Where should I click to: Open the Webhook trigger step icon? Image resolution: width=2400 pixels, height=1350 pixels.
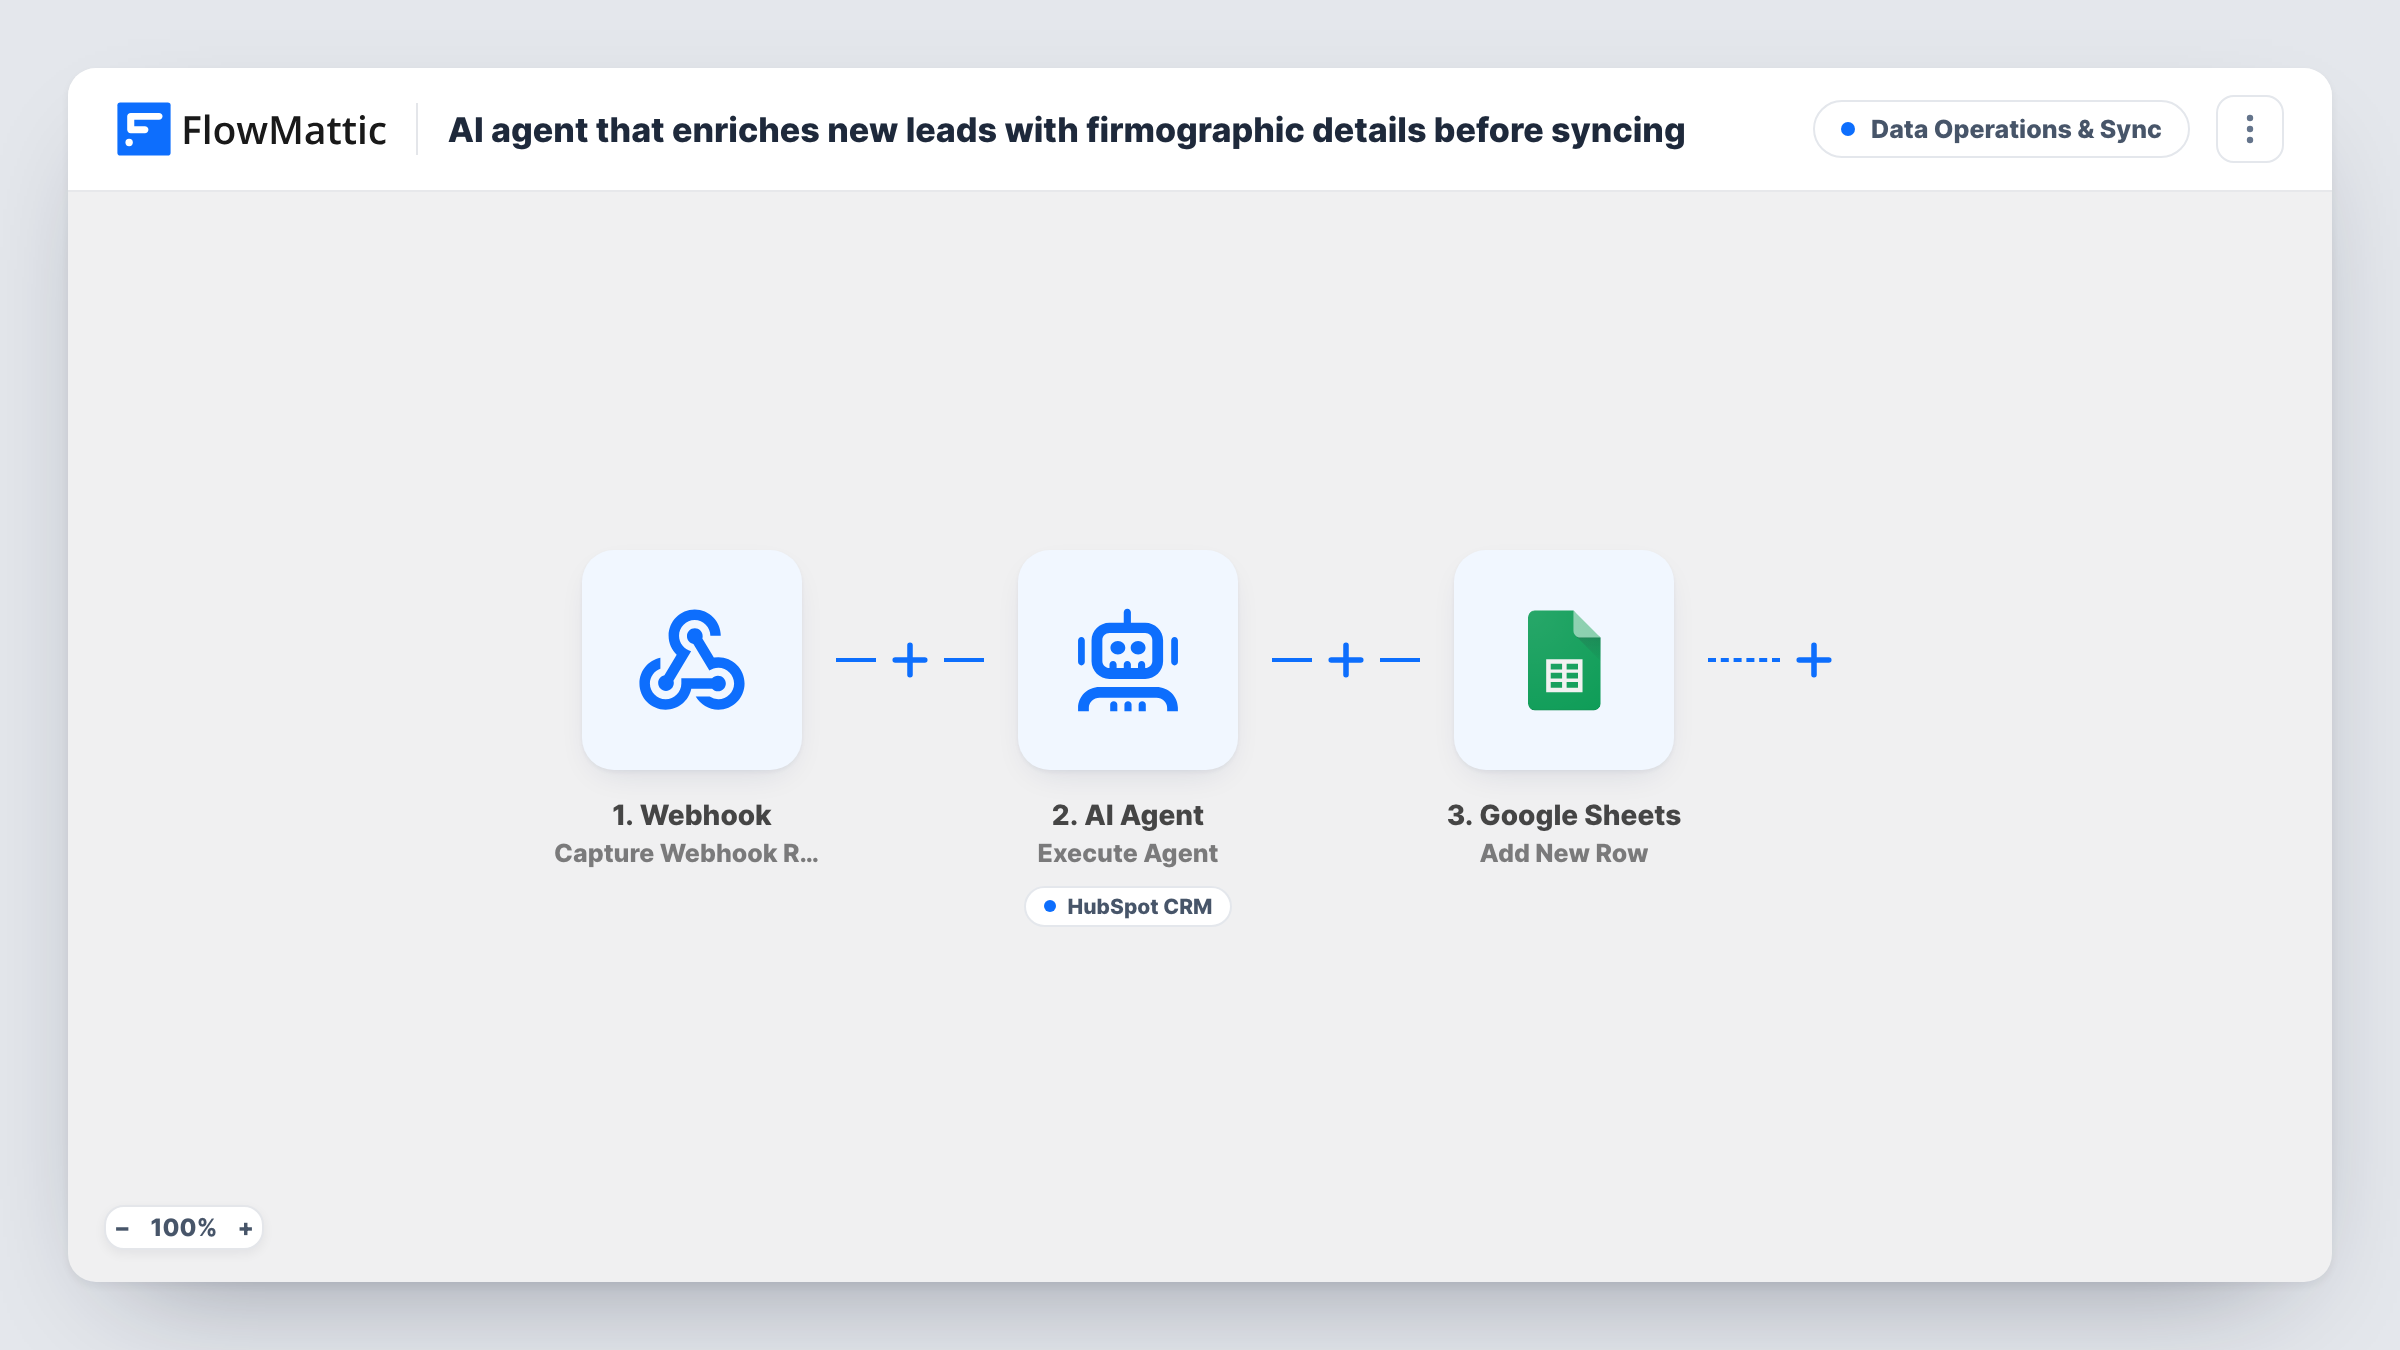[x=692, y=660]
